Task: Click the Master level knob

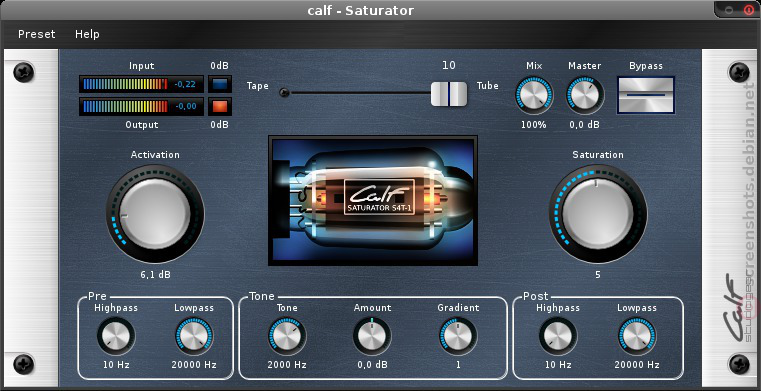Action: (585, 95)
